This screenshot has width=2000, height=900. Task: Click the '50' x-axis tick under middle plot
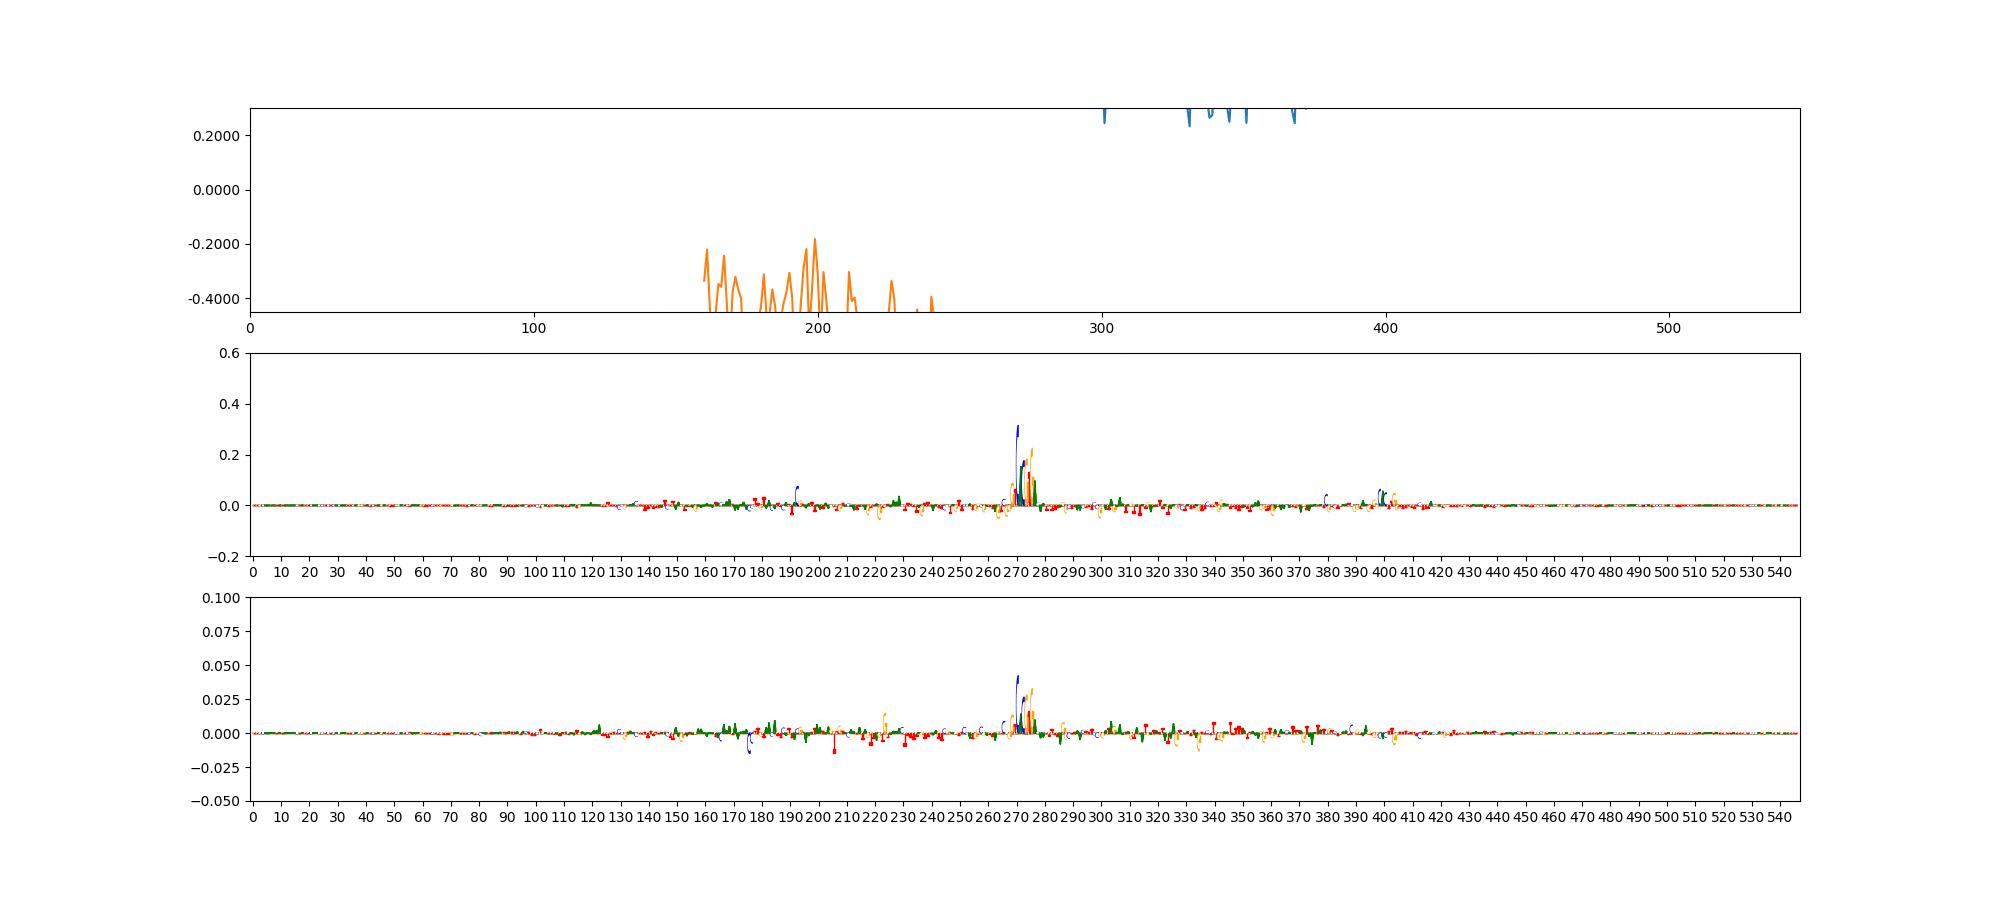pos(394,573)
